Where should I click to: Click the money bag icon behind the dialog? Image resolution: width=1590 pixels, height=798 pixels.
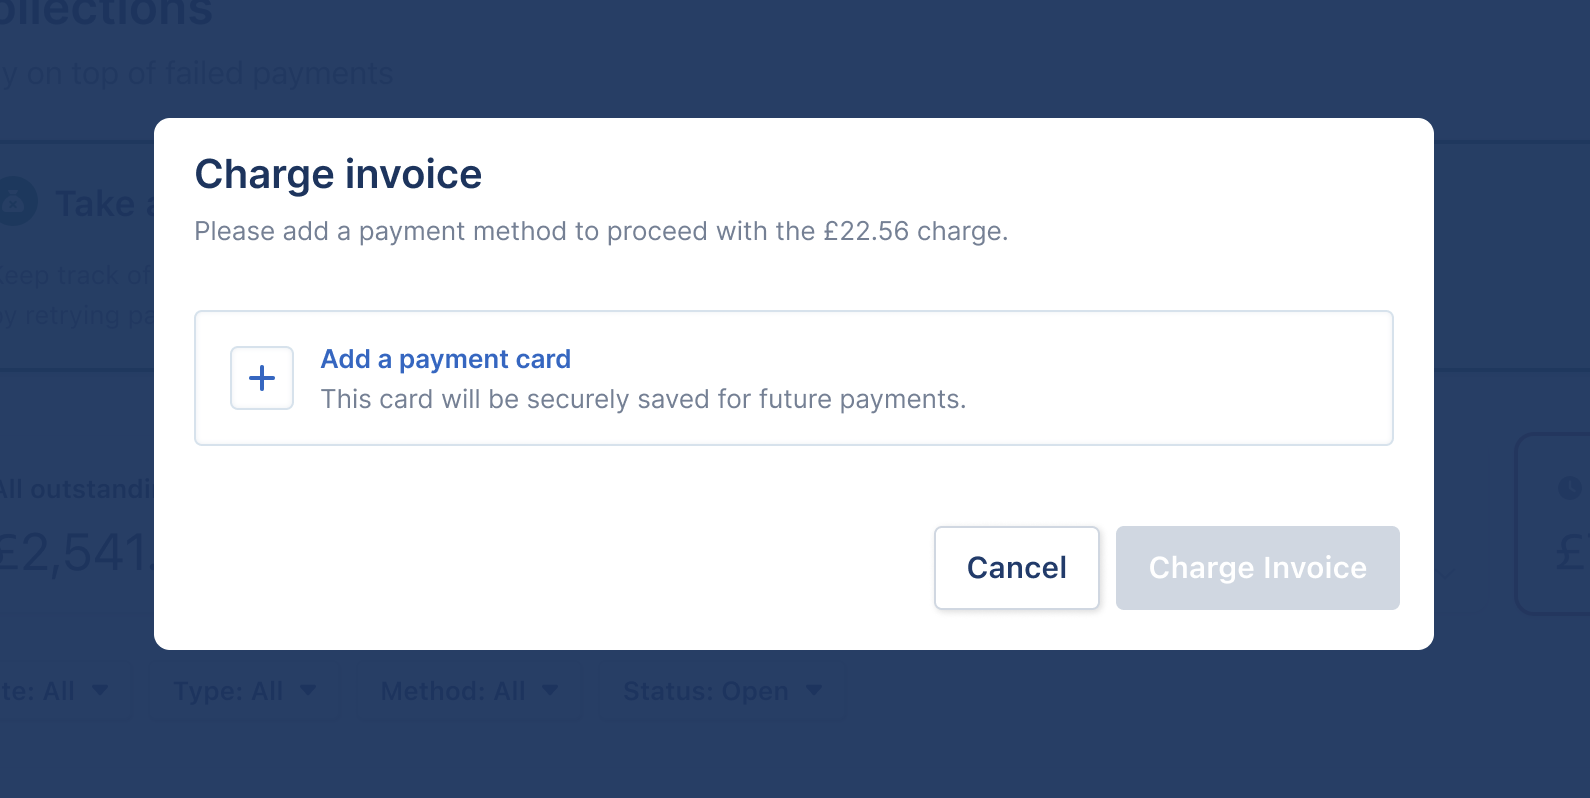tap(14, 203)
